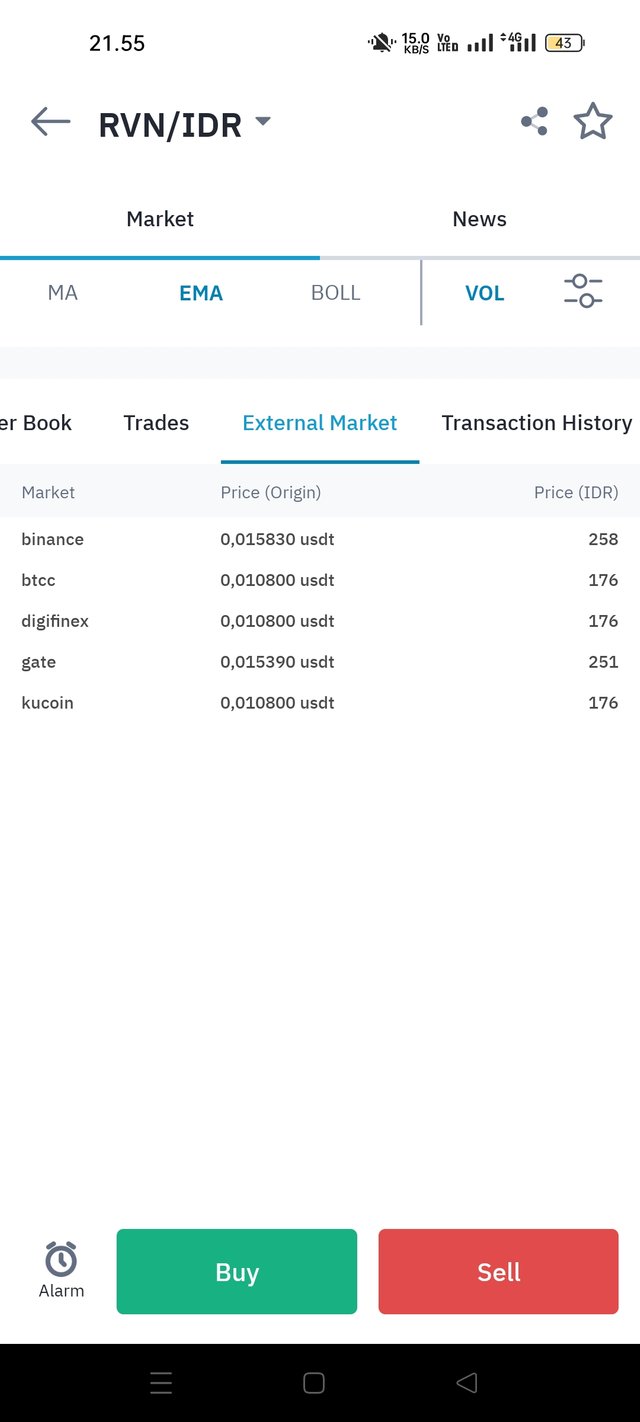Toggle the EMA indicator
This screenshot has height=1422, width=640.
tap(201, 293)
